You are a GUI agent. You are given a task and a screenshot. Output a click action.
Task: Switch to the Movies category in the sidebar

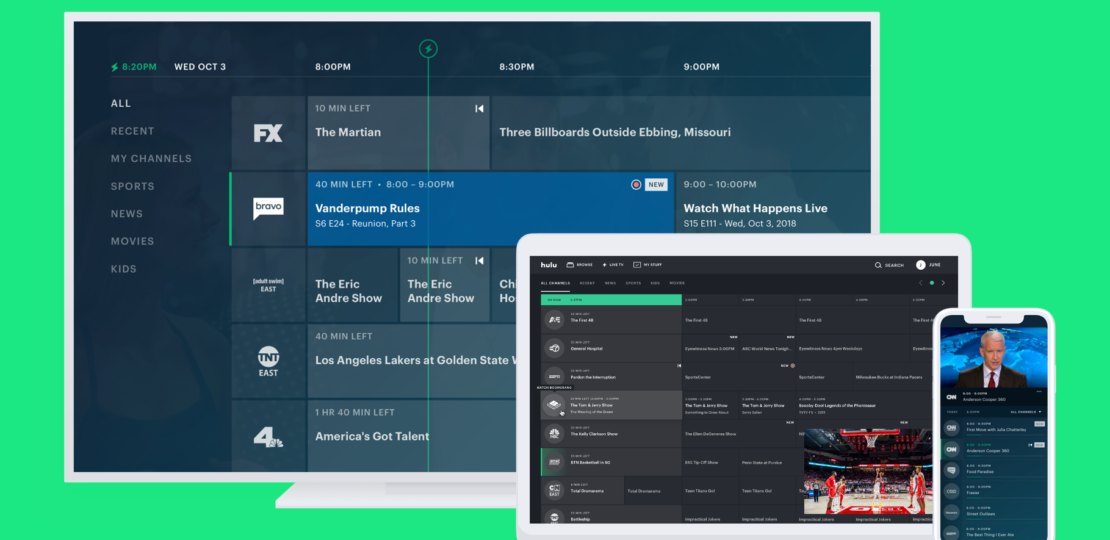pos(133,241)
